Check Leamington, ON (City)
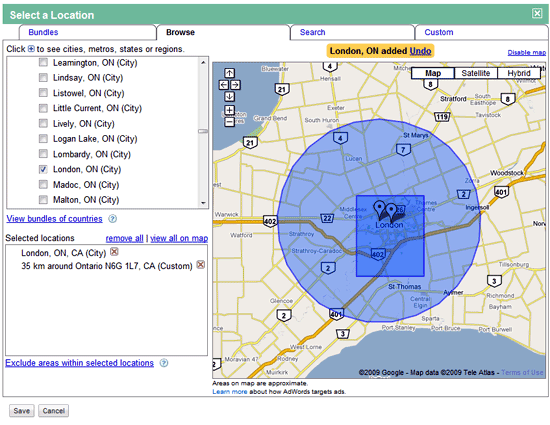The height and width of the screenshot is (425, 550). click(43, 62)
